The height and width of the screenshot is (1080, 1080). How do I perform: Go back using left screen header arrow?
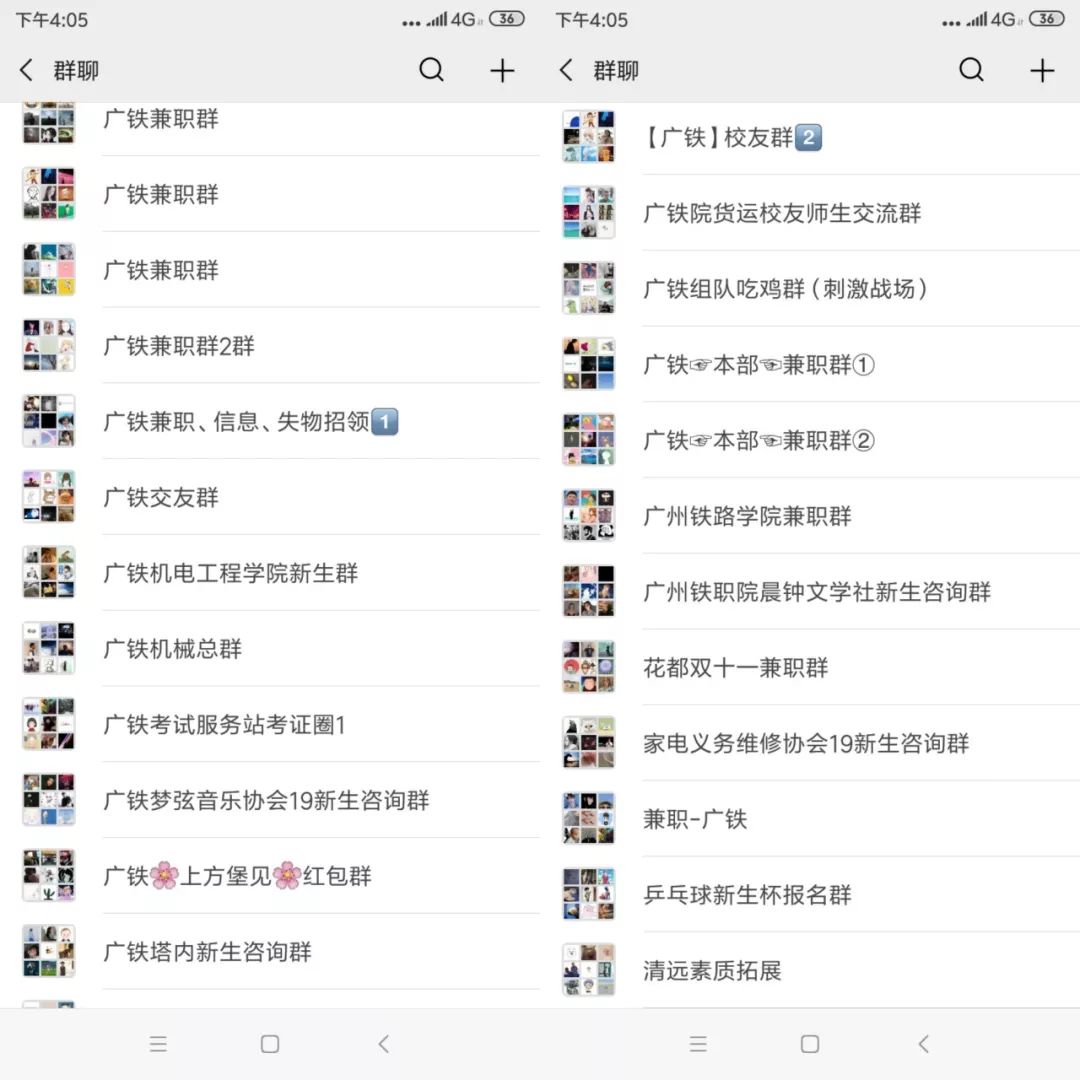coord(26,70)
